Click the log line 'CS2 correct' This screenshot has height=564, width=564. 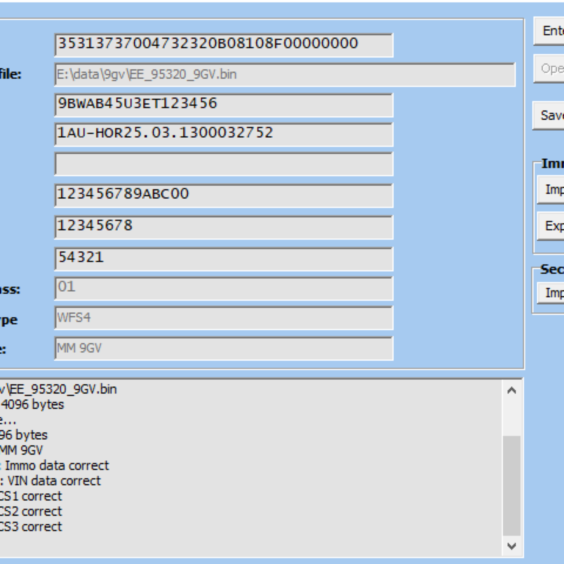[x=31, y=511]
